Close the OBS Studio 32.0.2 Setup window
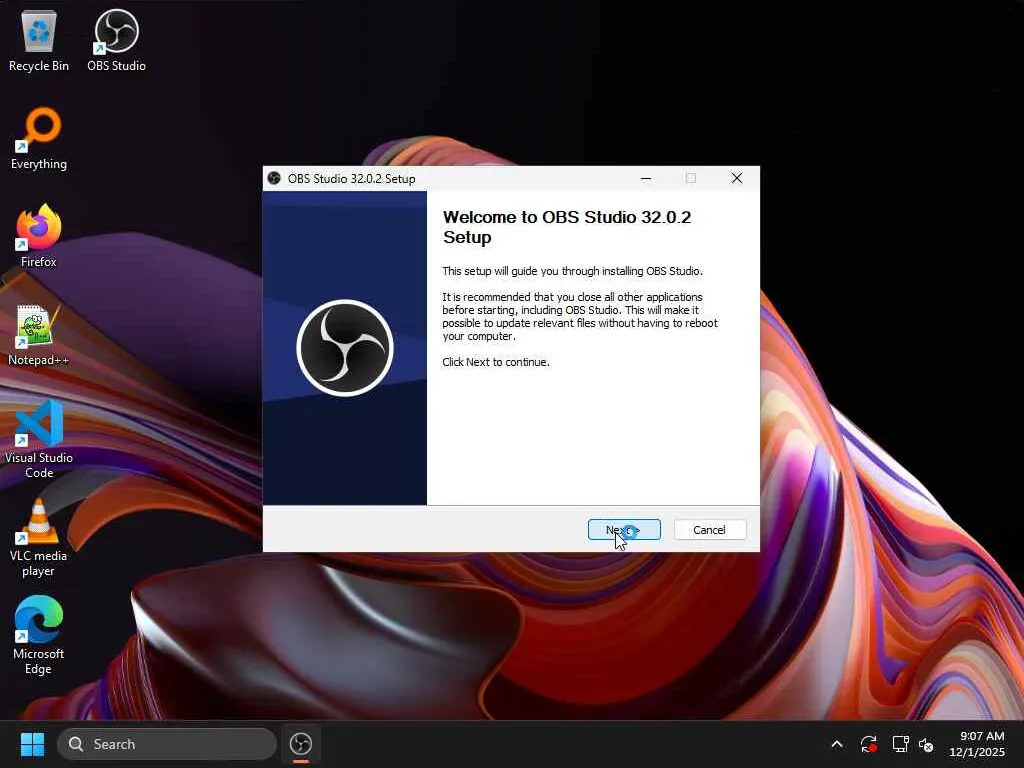Viewport: 1024px width, 768px height. 737,178
